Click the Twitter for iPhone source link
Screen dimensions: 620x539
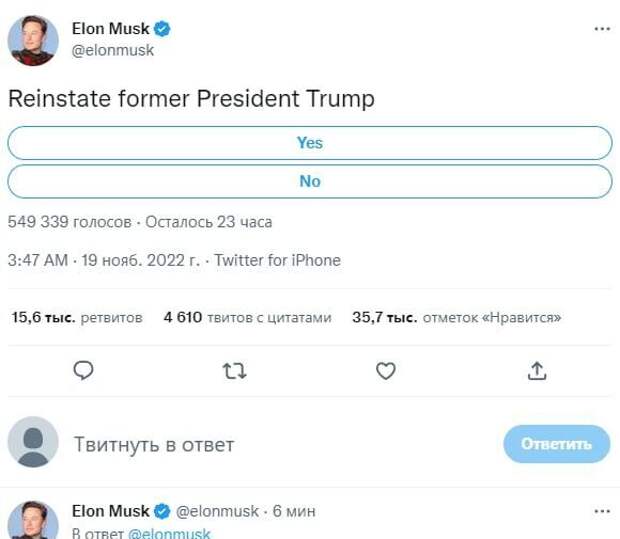tap(277, 260)
